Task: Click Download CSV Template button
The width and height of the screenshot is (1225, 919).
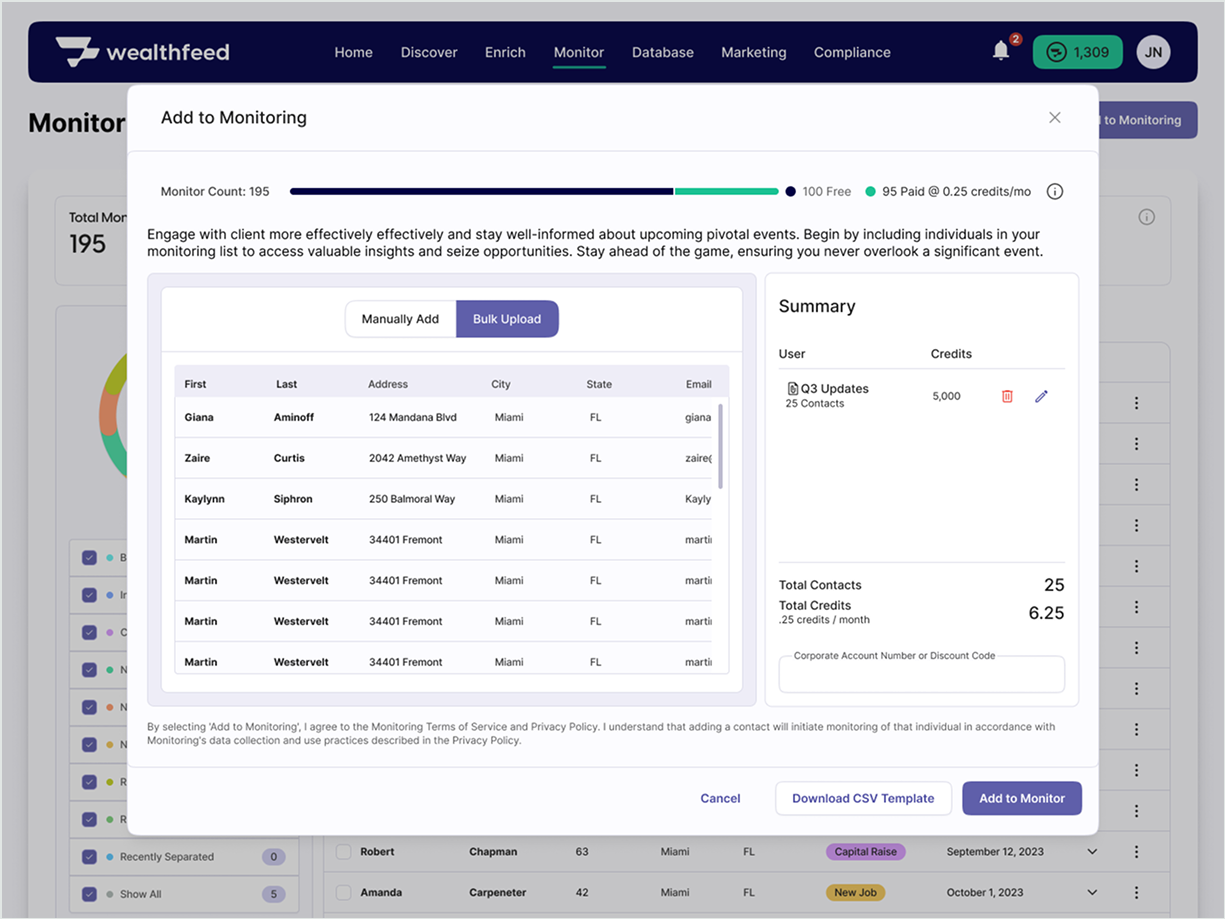Action: 863,798
